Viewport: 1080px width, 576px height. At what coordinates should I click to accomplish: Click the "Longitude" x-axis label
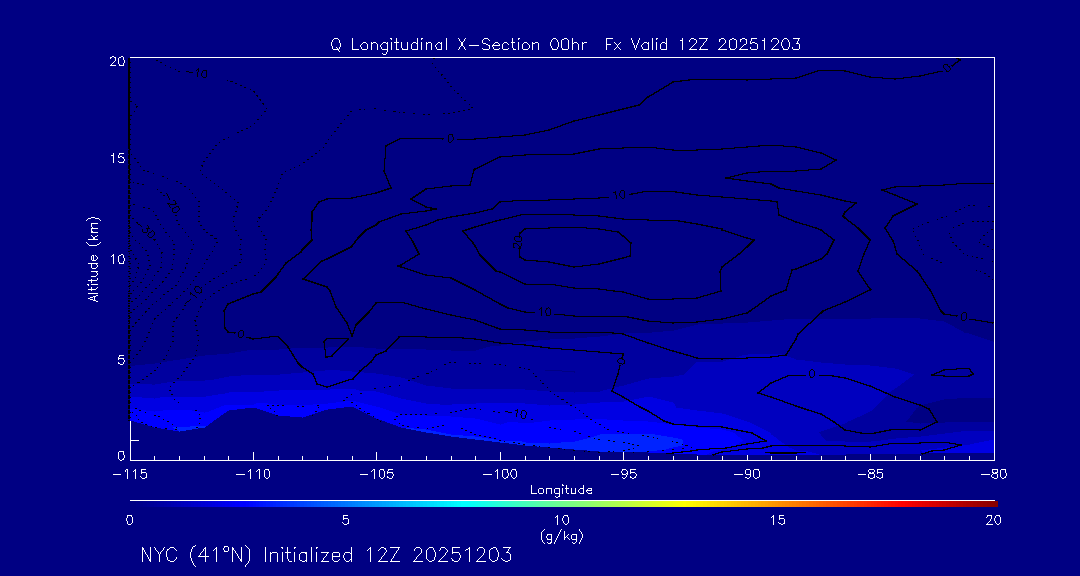[561, 491]
